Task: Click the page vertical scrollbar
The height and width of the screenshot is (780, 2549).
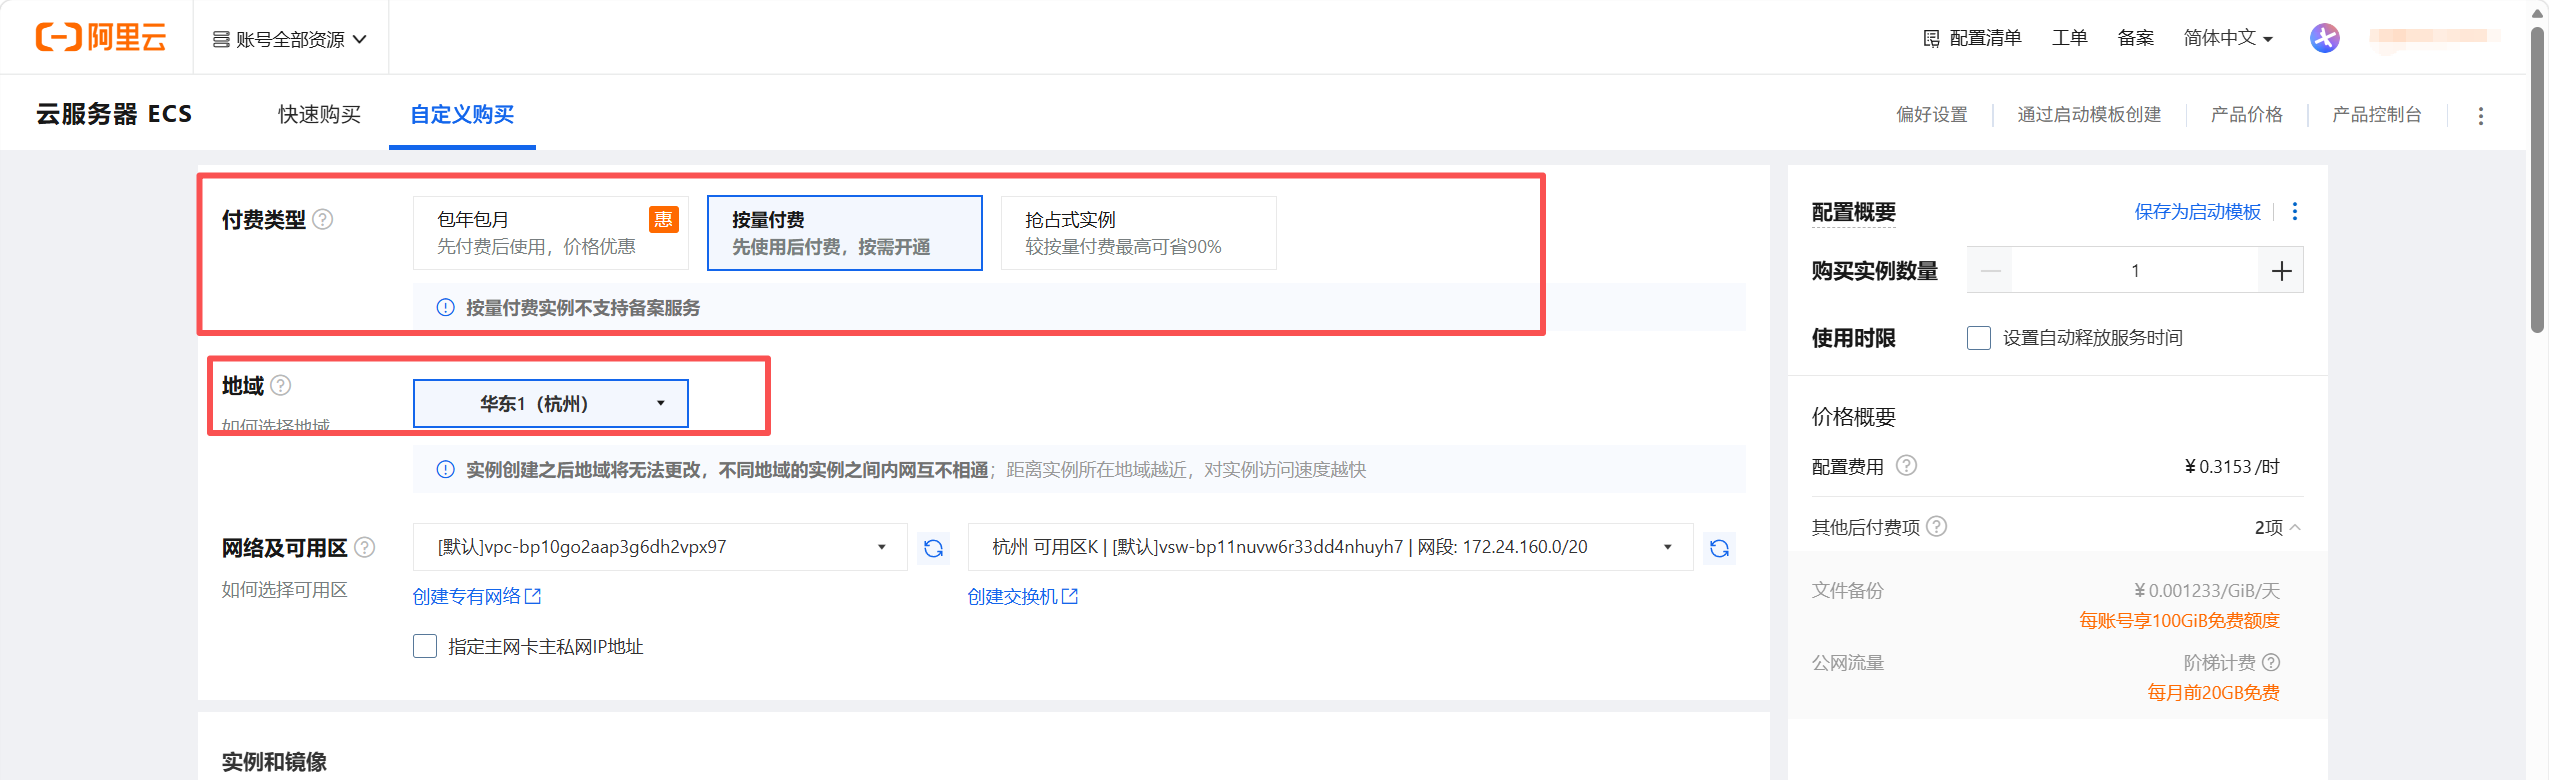Action: pos(2537,180)
